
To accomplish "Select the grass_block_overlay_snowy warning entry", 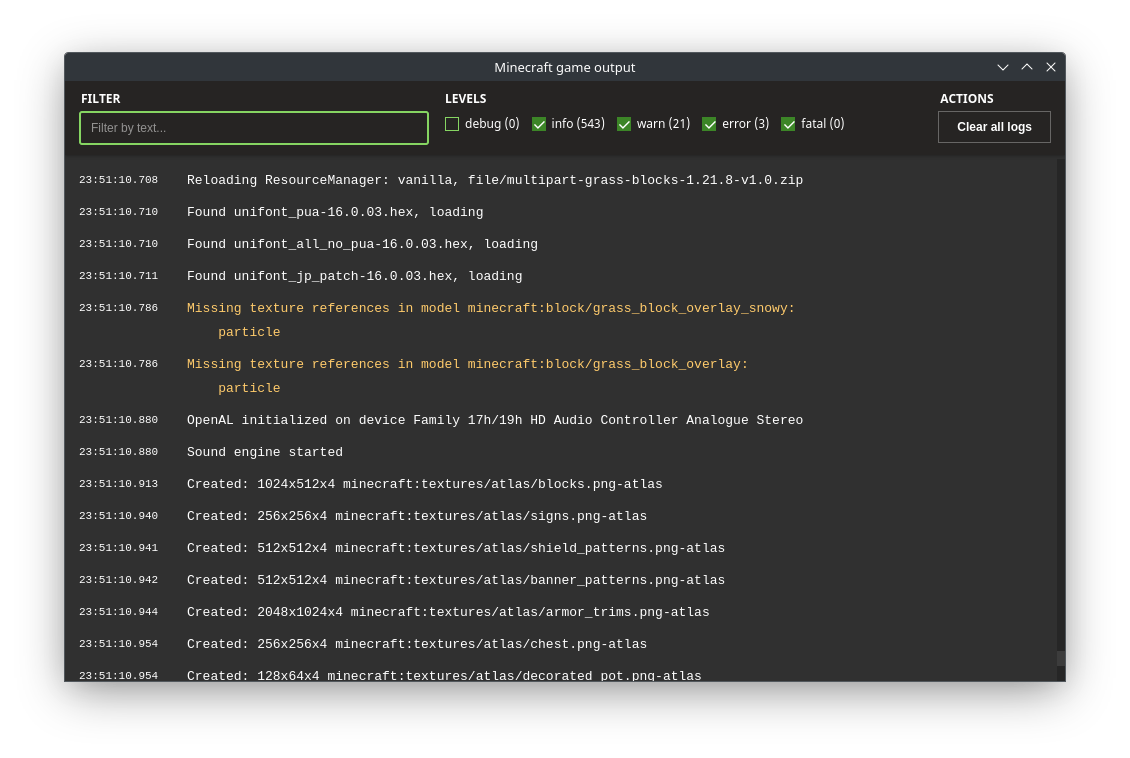I will click(x=490, y=308).
